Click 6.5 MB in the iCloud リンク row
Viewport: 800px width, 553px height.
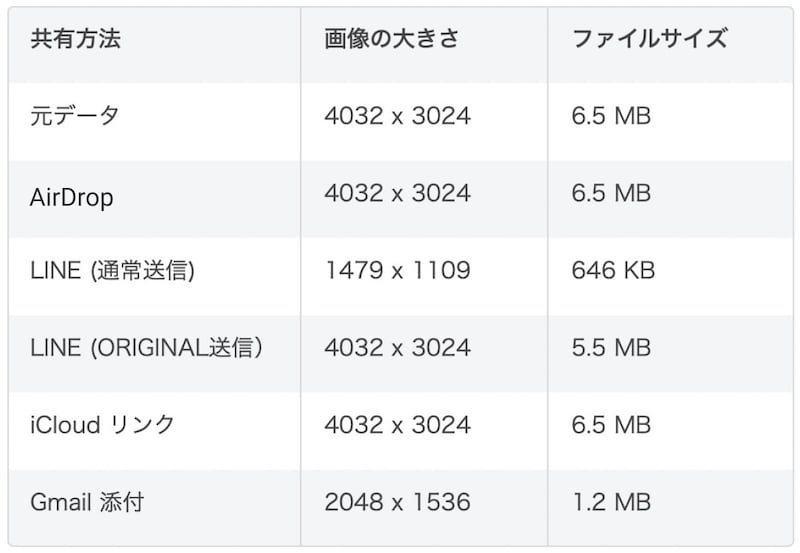point(611,425)
